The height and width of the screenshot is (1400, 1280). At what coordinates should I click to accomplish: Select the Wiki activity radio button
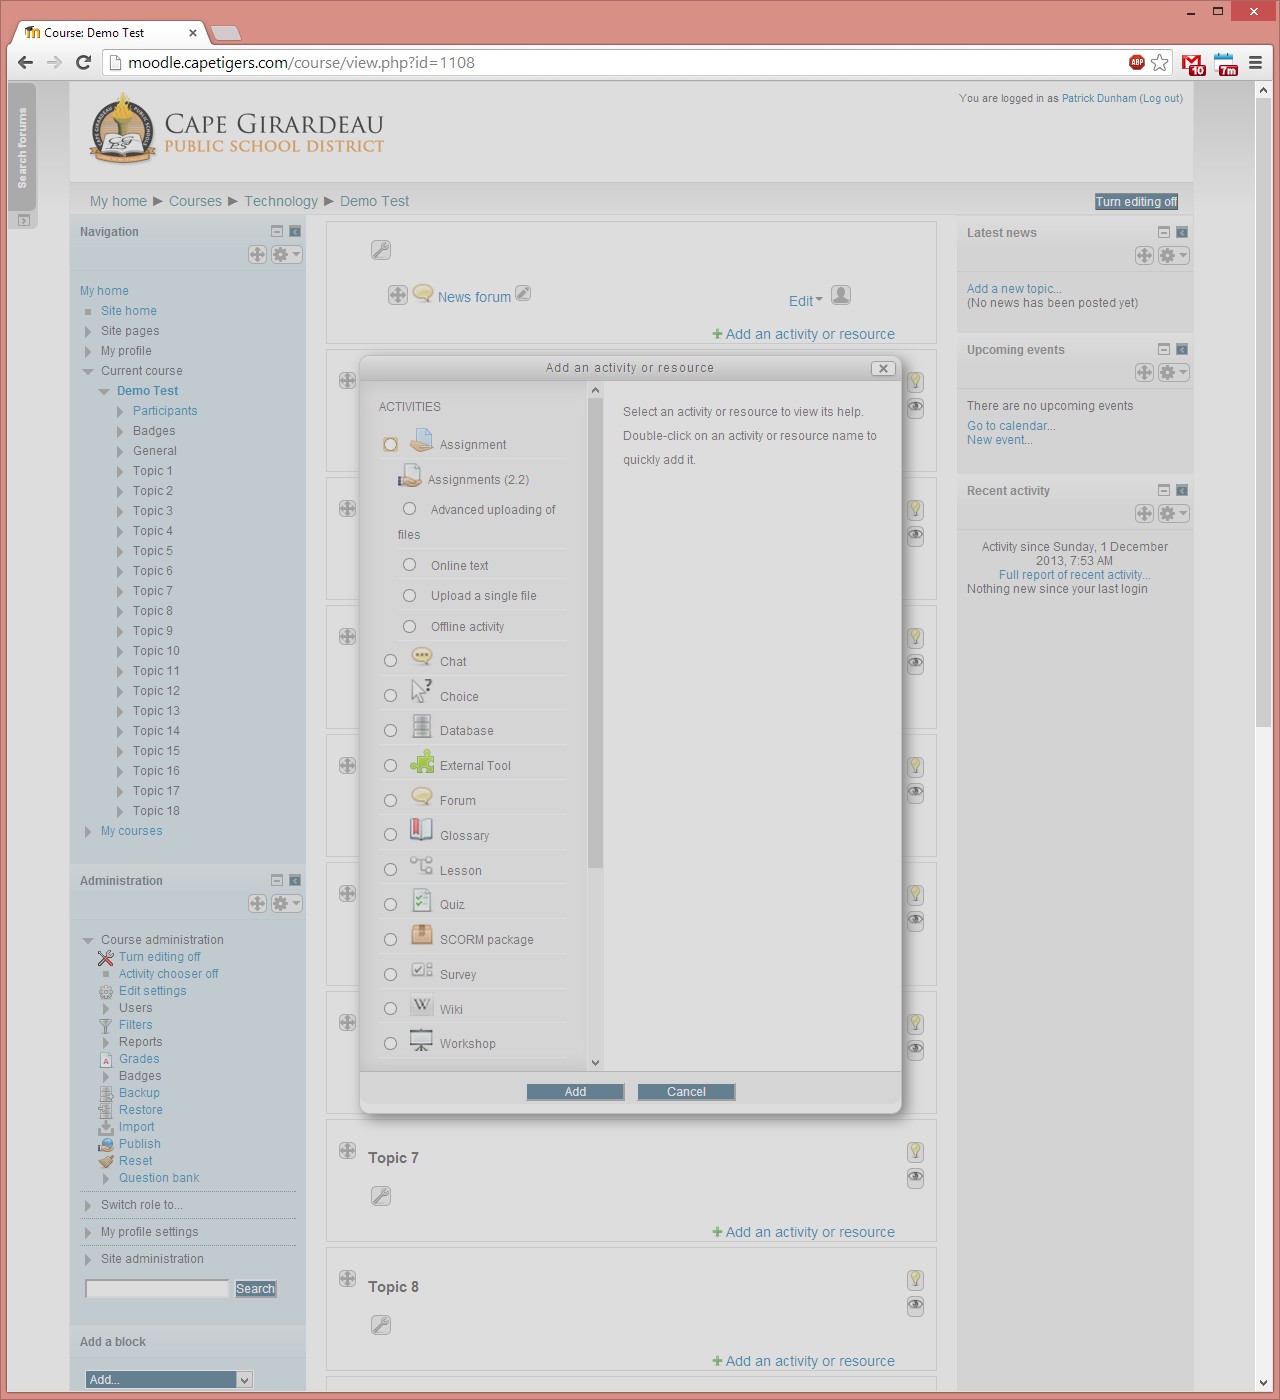point(391,1009)
